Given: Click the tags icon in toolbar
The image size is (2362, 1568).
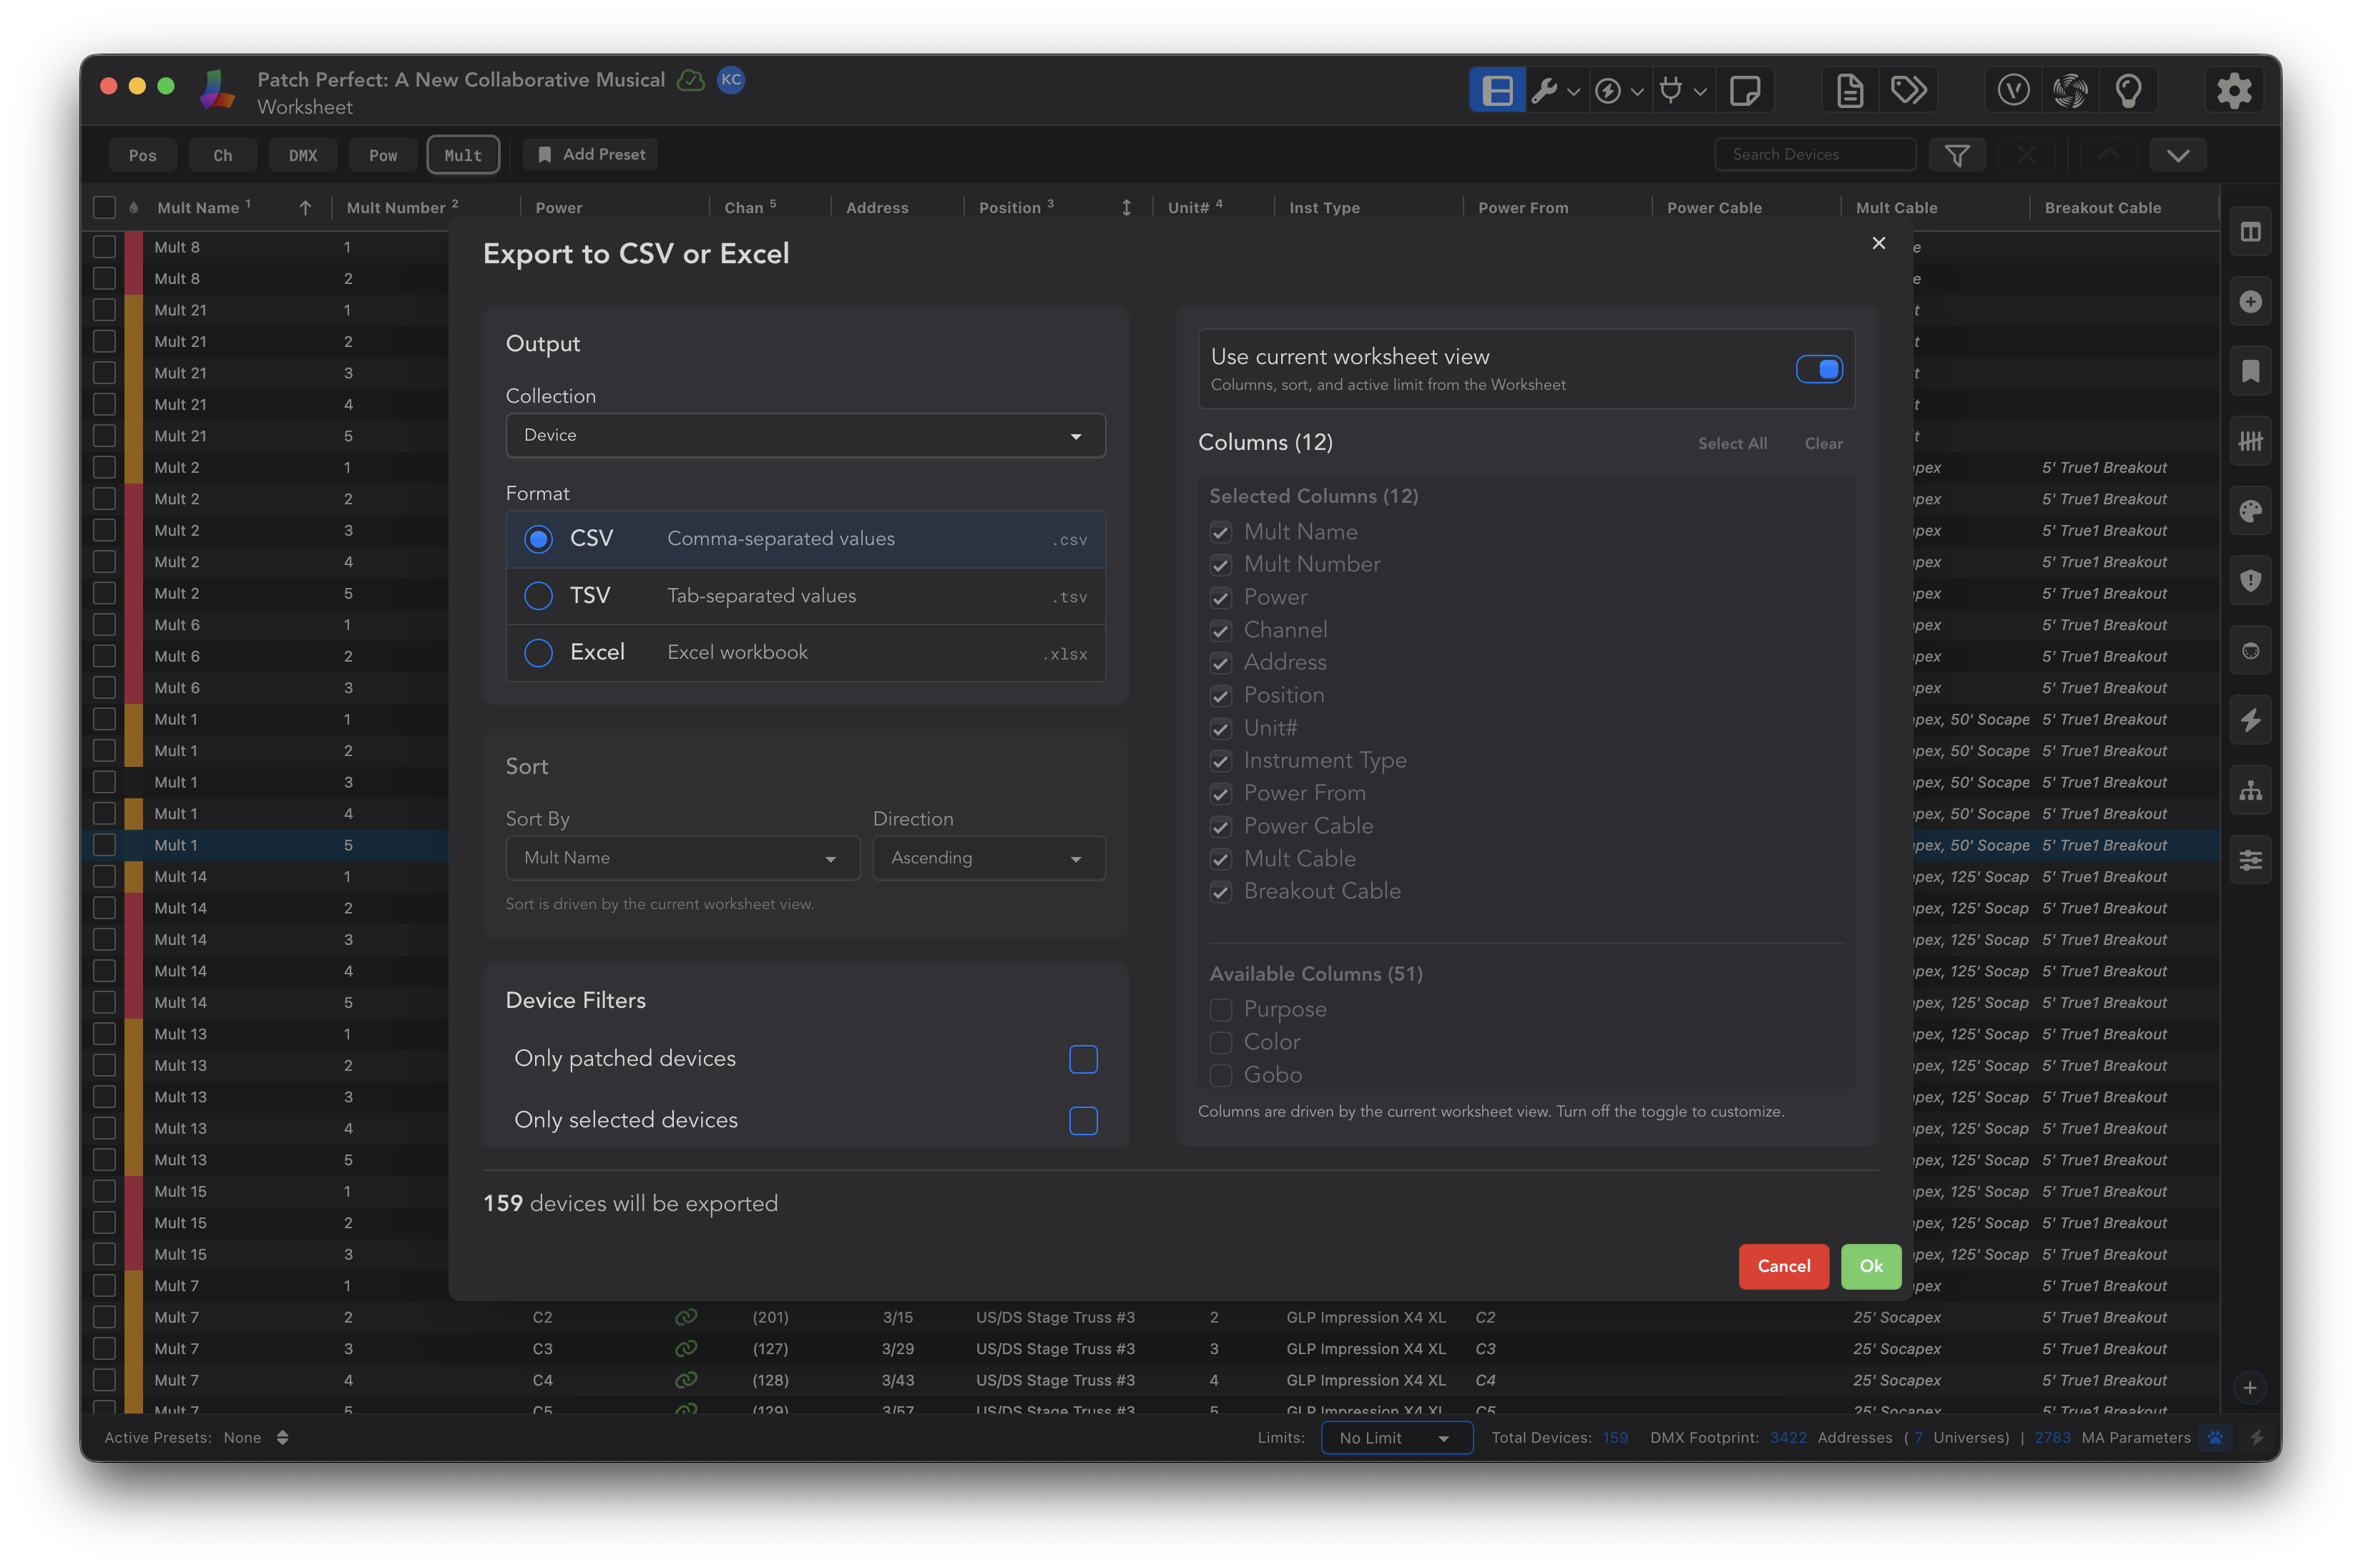Looking at the screenshot, I should 1908,91.
